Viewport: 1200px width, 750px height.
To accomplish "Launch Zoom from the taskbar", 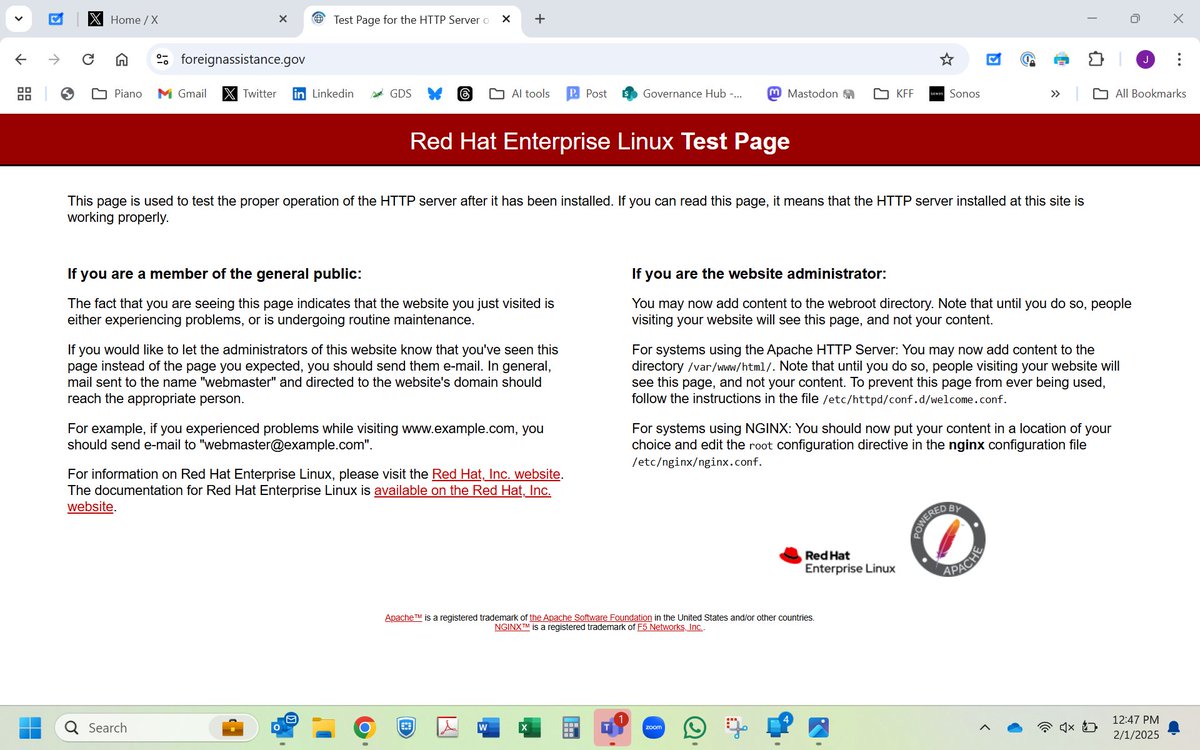I will pos(654,727).
